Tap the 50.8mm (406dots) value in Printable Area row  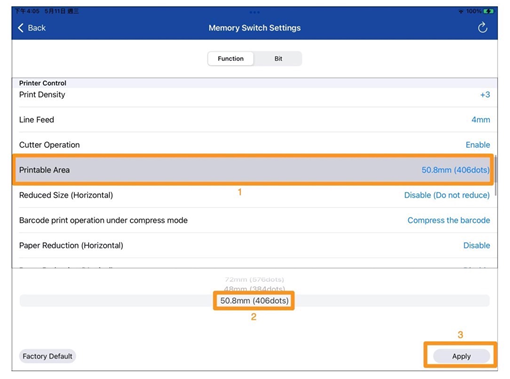pos(455,170)
